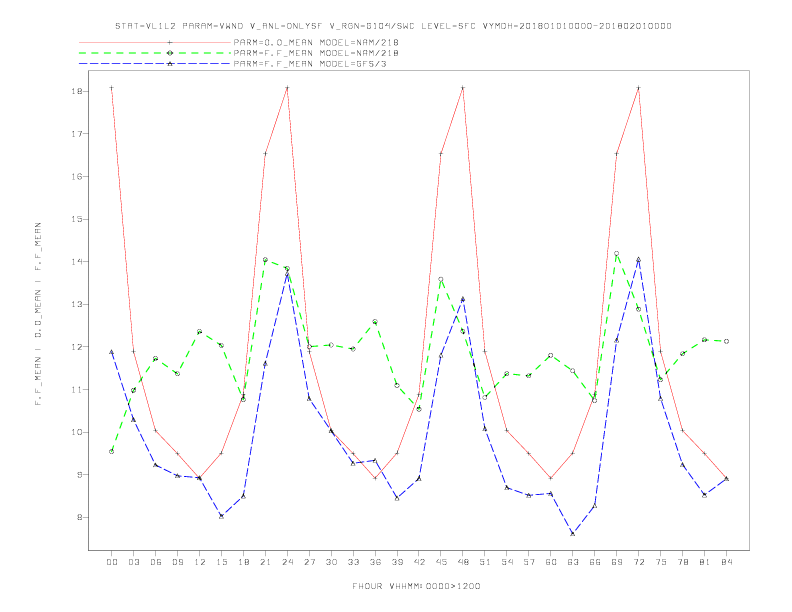Click x-axis tick label 06
The height and width of the screenshot is (612, 792).
(x=156, y=562)
